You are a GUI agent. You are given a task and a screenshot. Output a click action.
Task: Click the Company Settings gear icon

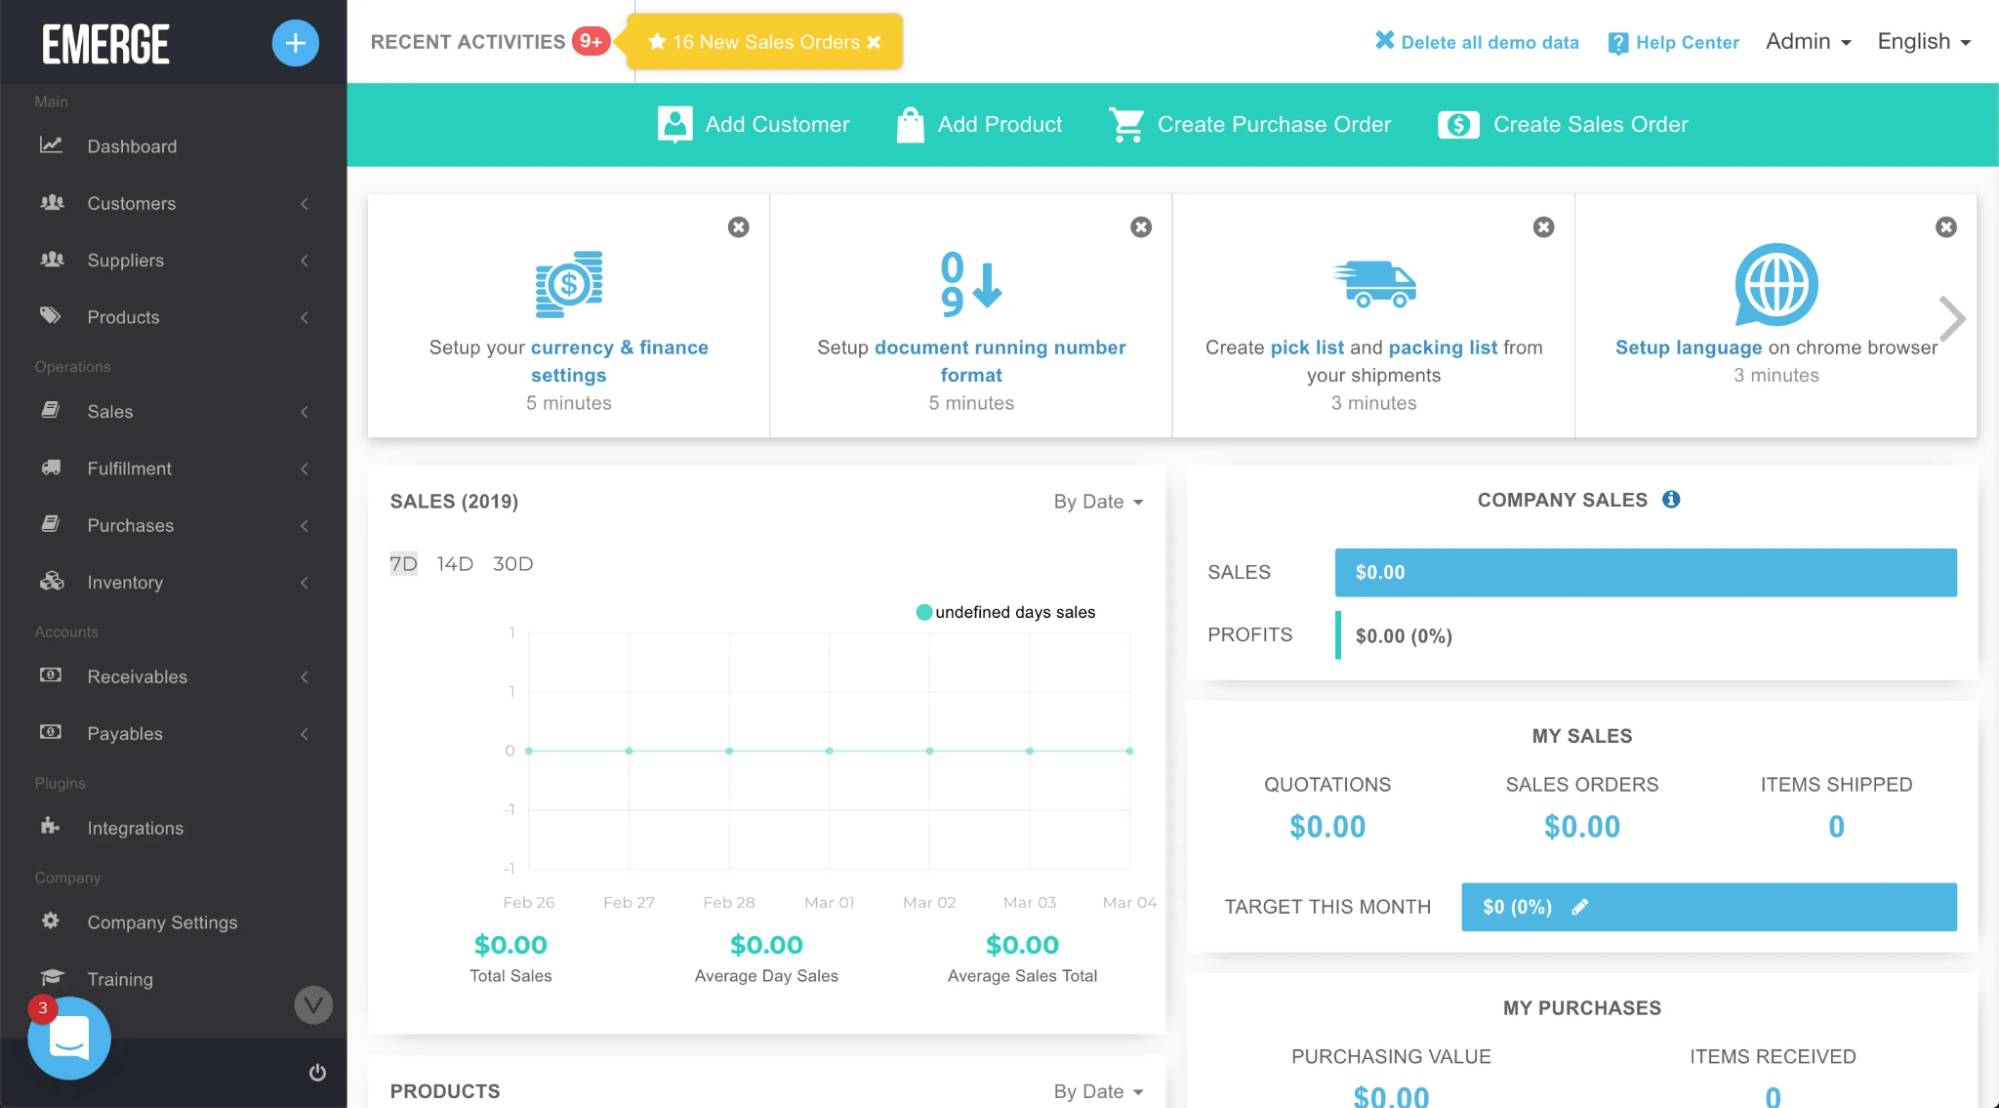(x=50, y=922)
